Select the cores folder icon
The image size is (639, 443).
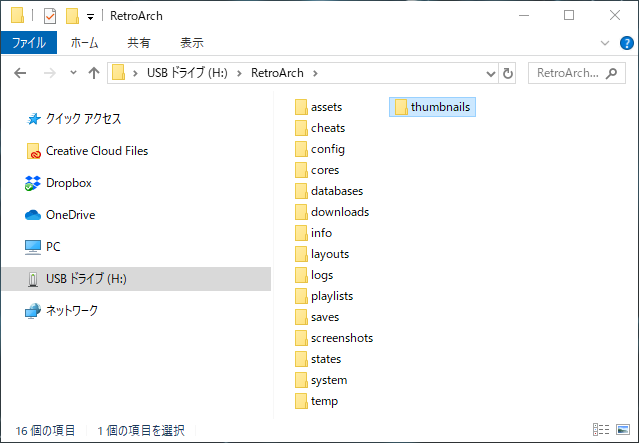point(301,170)
